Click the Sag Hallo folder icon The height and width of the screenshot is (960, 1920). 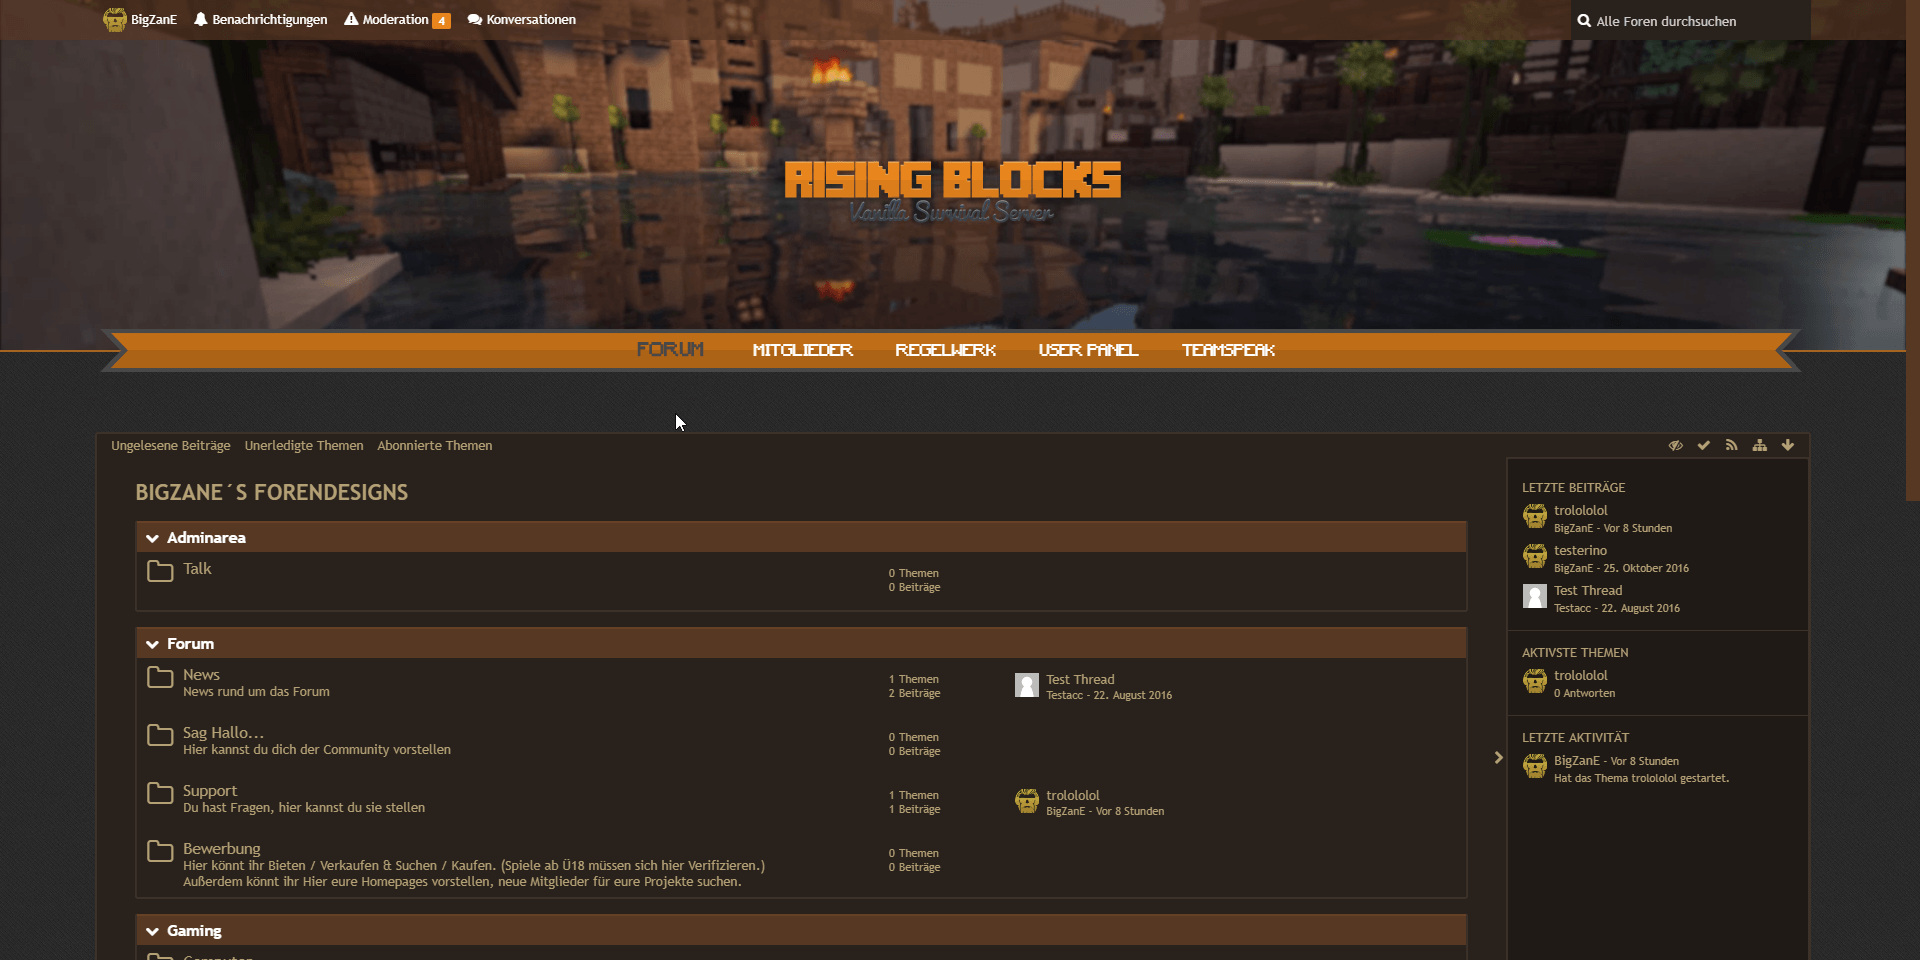tap(160, 735)
